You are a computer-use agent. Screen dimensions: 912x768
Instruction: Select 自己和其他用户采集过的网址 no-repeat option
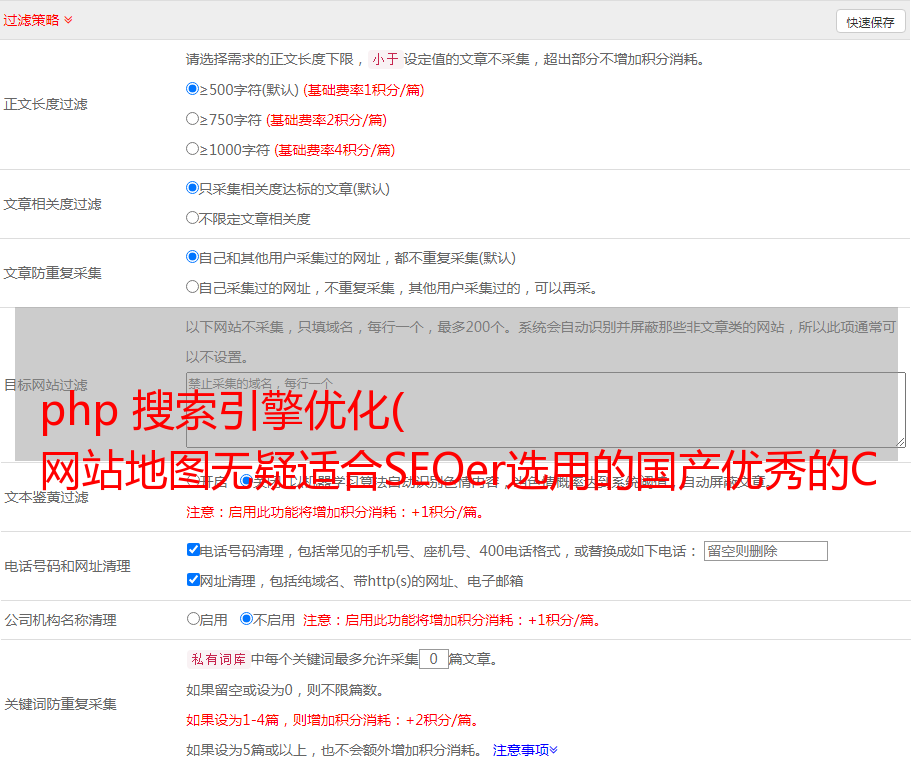click(x=193, y=257)
